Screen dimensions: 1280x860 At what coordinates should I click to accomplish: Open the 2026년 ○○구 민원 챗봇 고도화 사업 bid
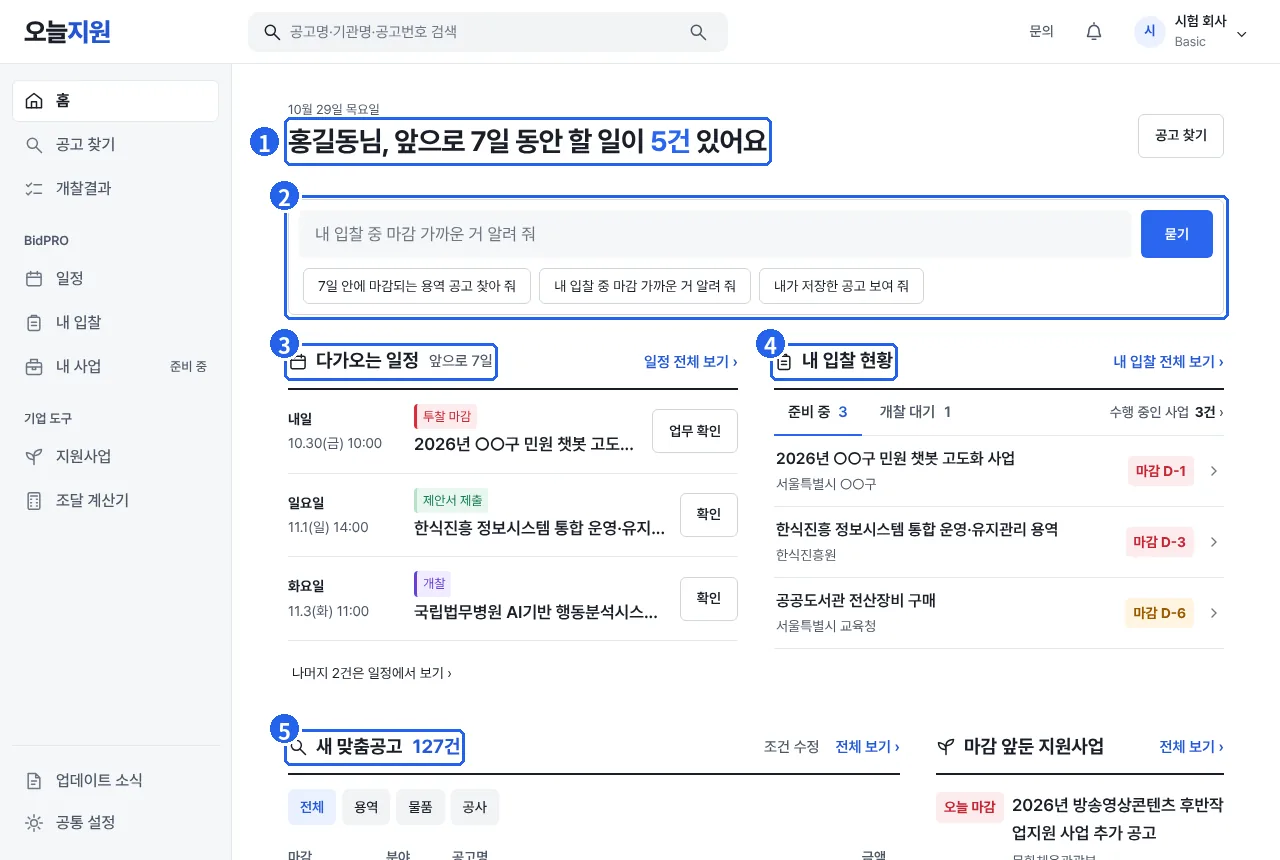coord(895,458)
